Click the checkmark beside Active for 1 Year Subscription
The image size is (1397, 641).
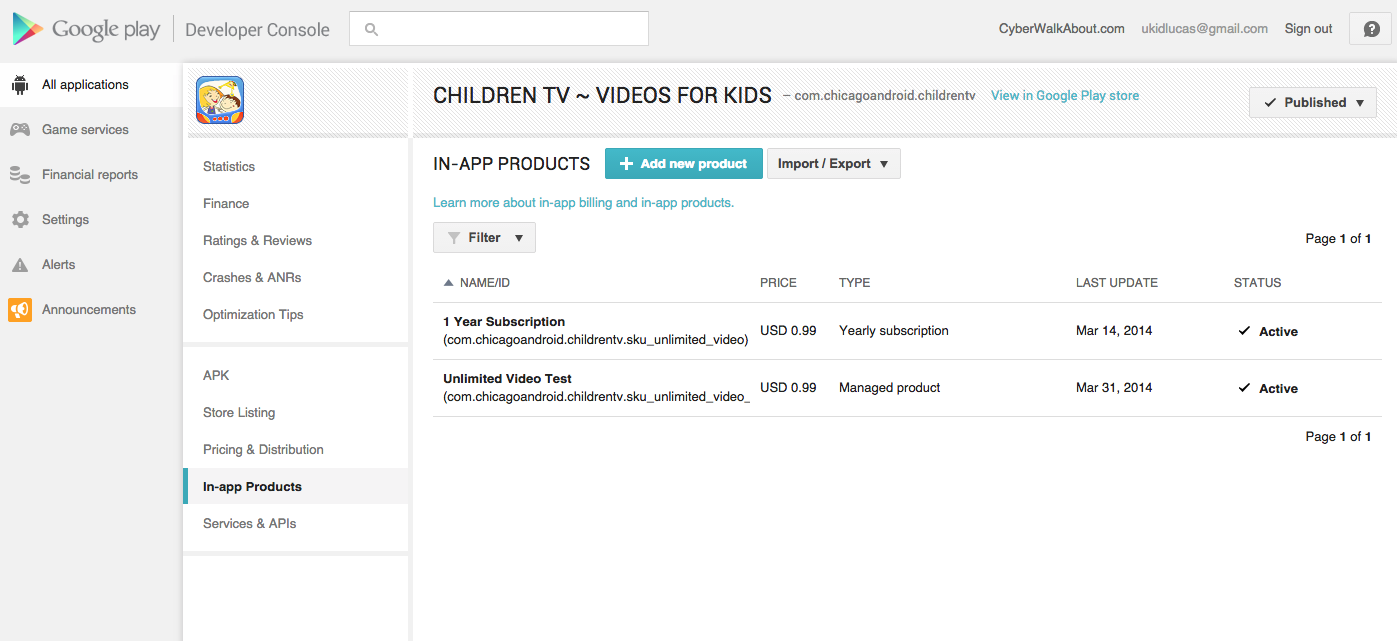pos(1244,331)
